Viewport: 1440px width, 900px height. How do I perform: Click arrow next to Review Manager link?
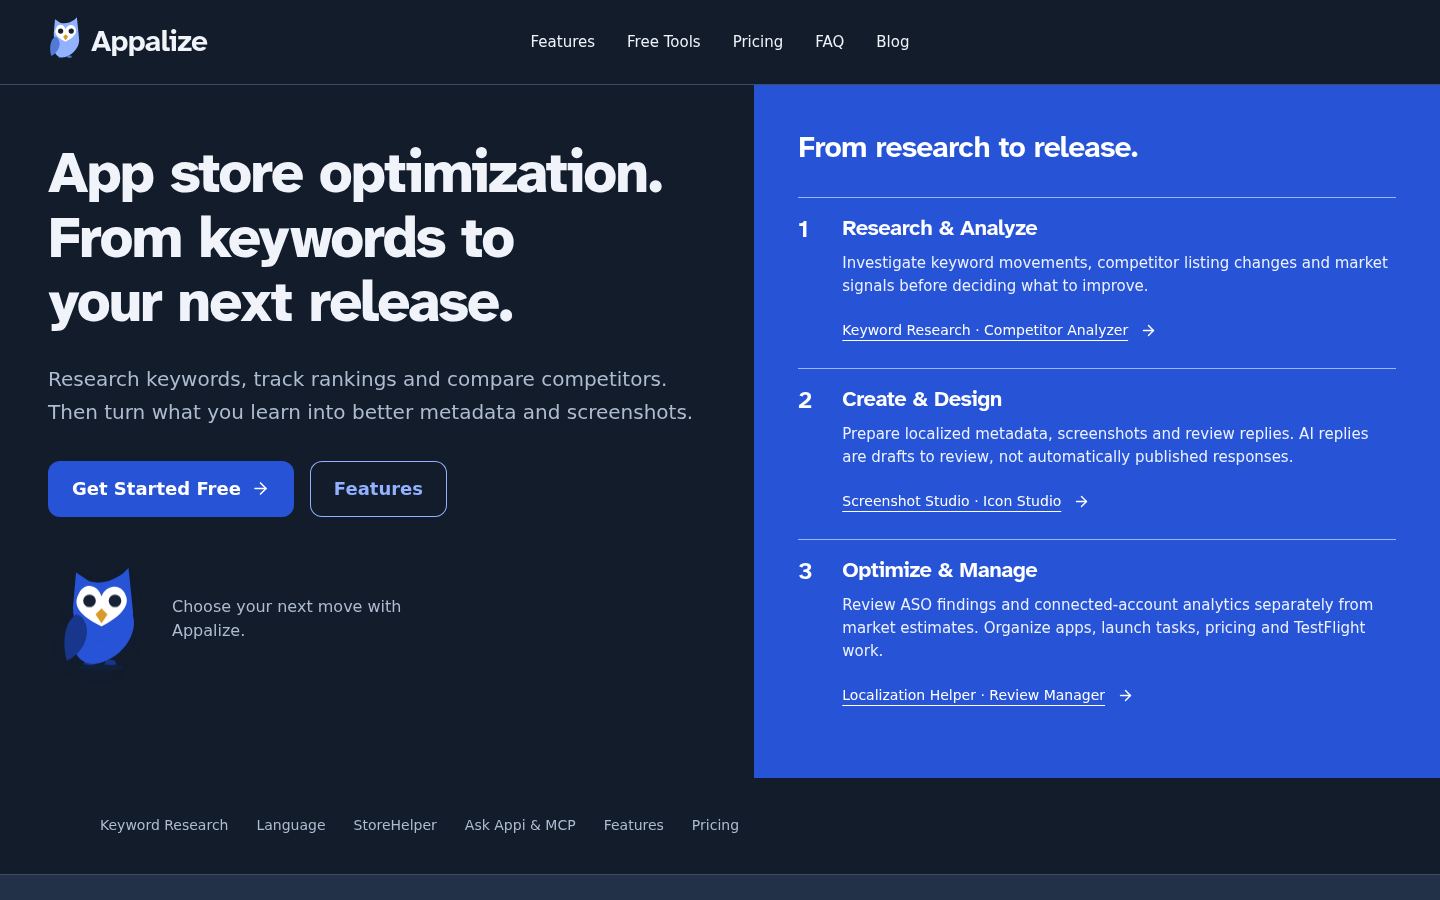click(1125, 695)
